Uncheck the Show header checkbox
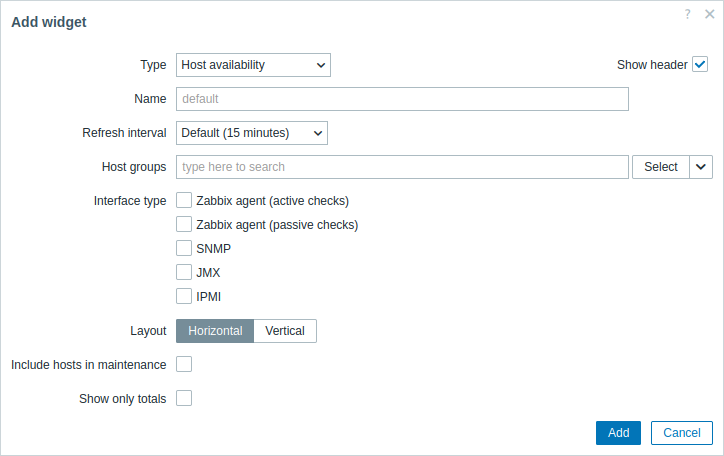724x456 pixels. point(700,64)
